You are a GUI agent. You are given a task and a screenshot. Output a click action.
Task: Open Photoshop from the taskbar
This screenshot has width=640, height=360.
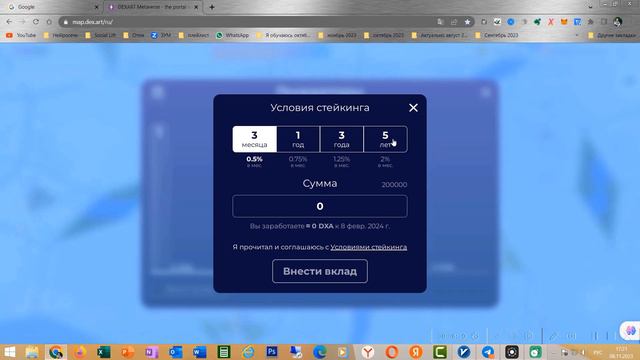click(x=271, y=352)
